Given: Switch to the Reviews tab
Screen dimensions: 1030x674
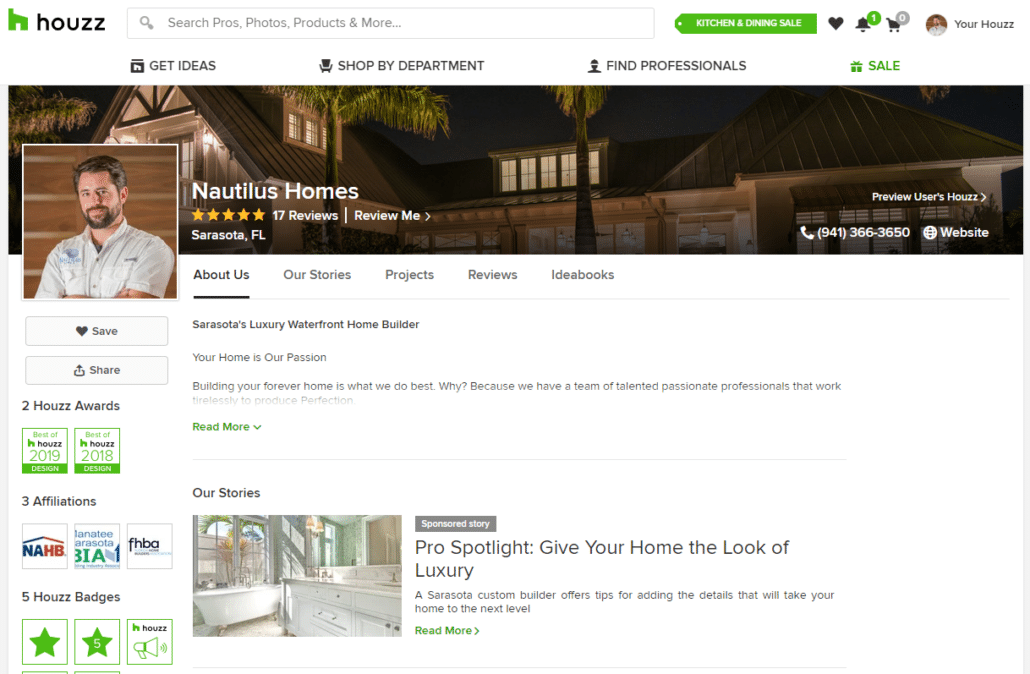Looking at the screenshot, I should [493, 275].
